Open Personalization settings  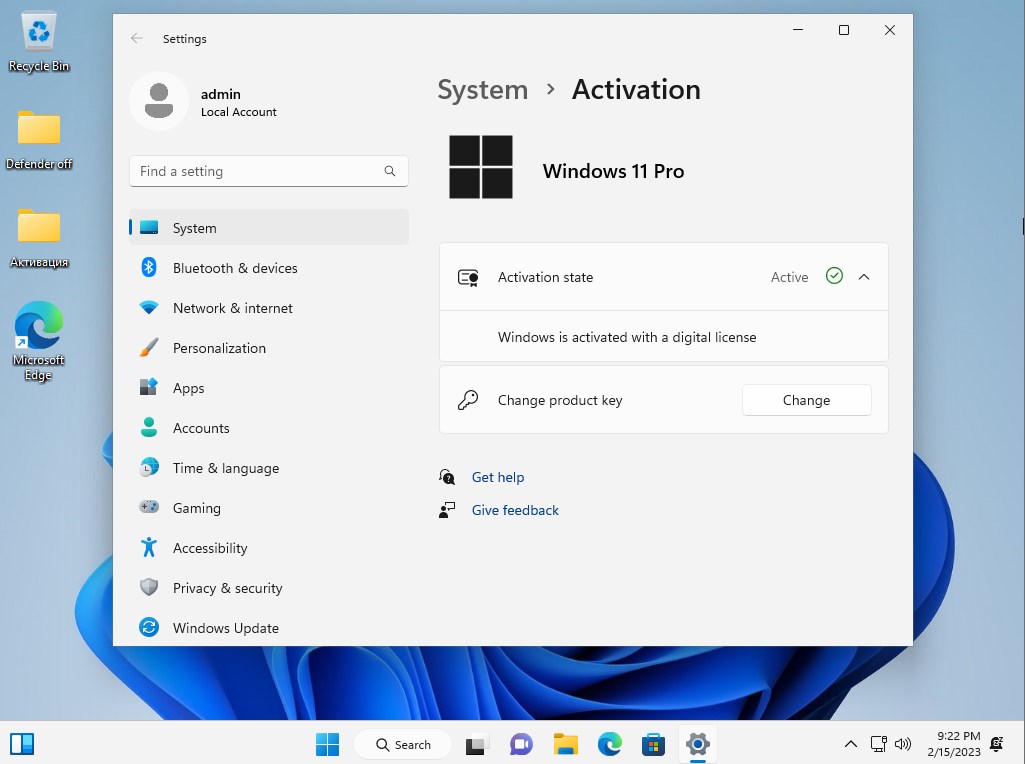pos(220,348)
